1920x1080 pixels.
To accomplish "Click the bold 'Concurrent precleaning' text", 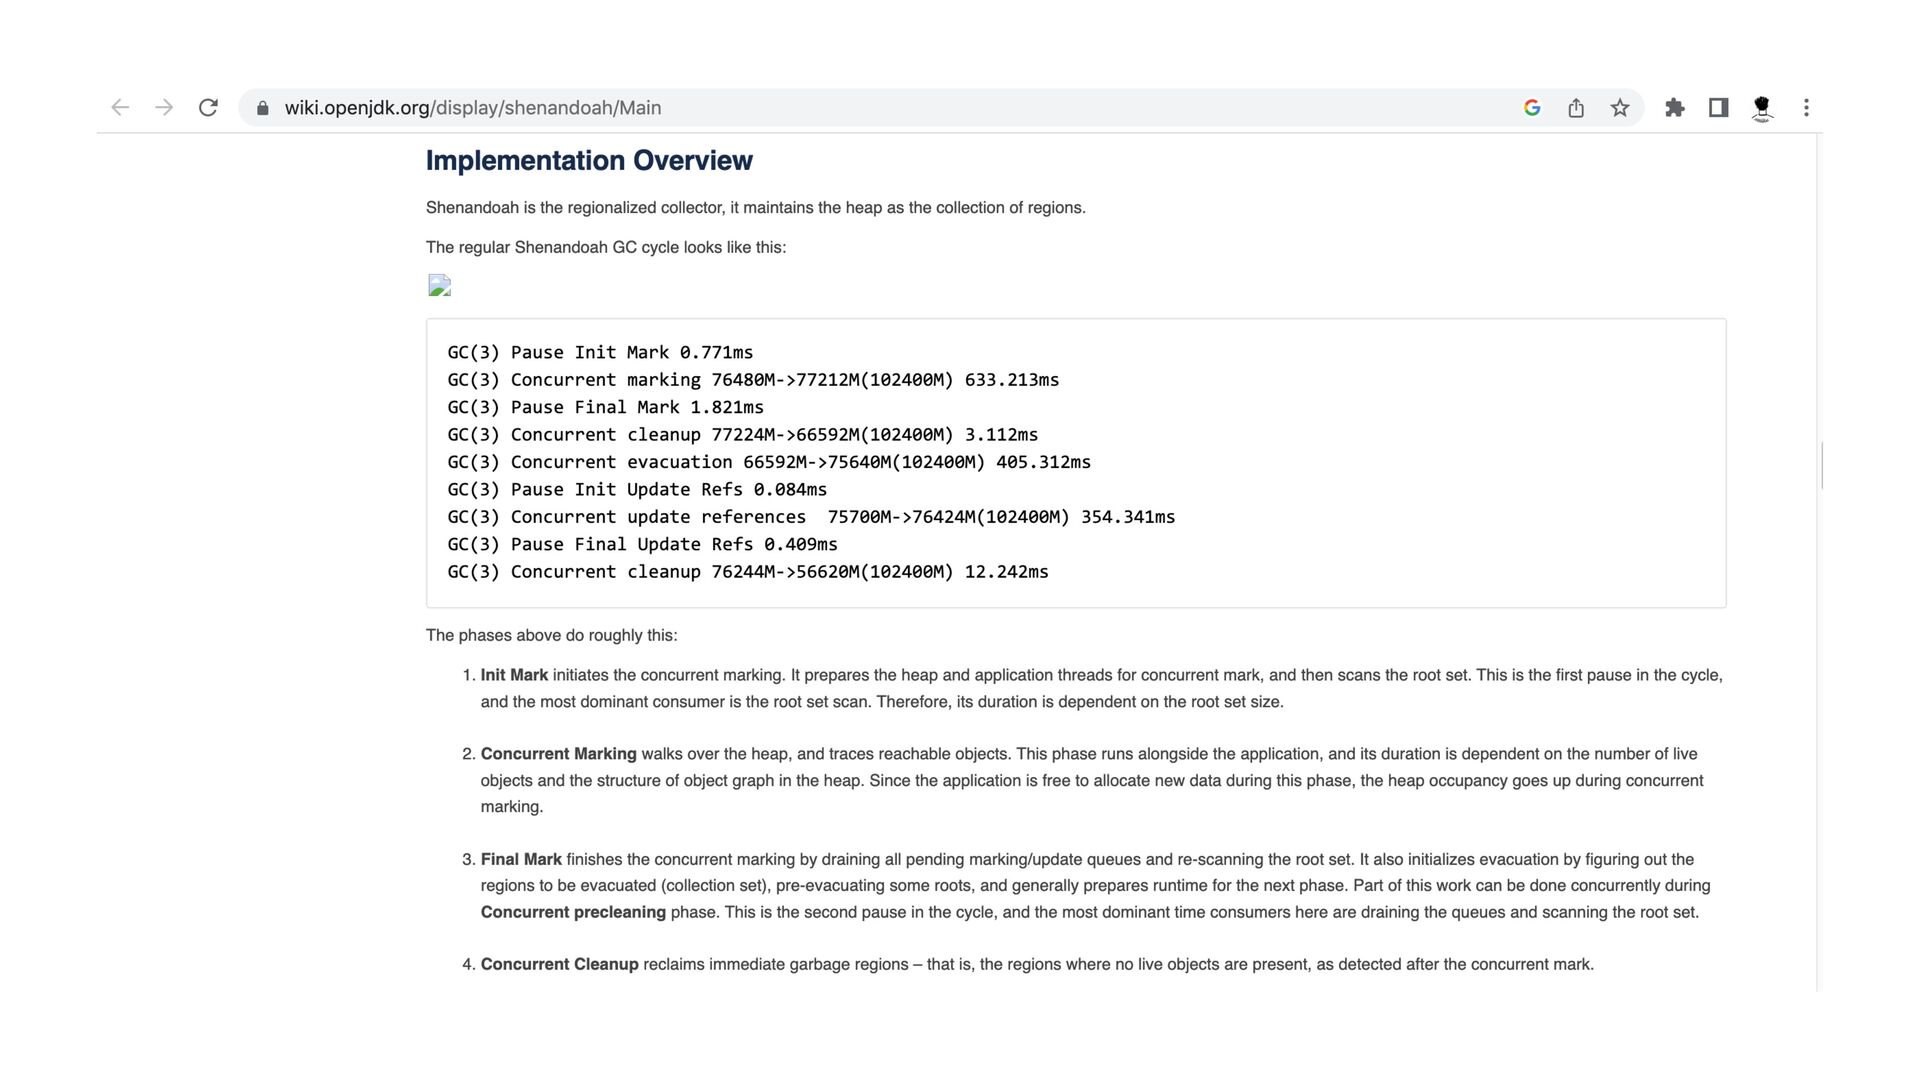I will [x=573, y=912].
